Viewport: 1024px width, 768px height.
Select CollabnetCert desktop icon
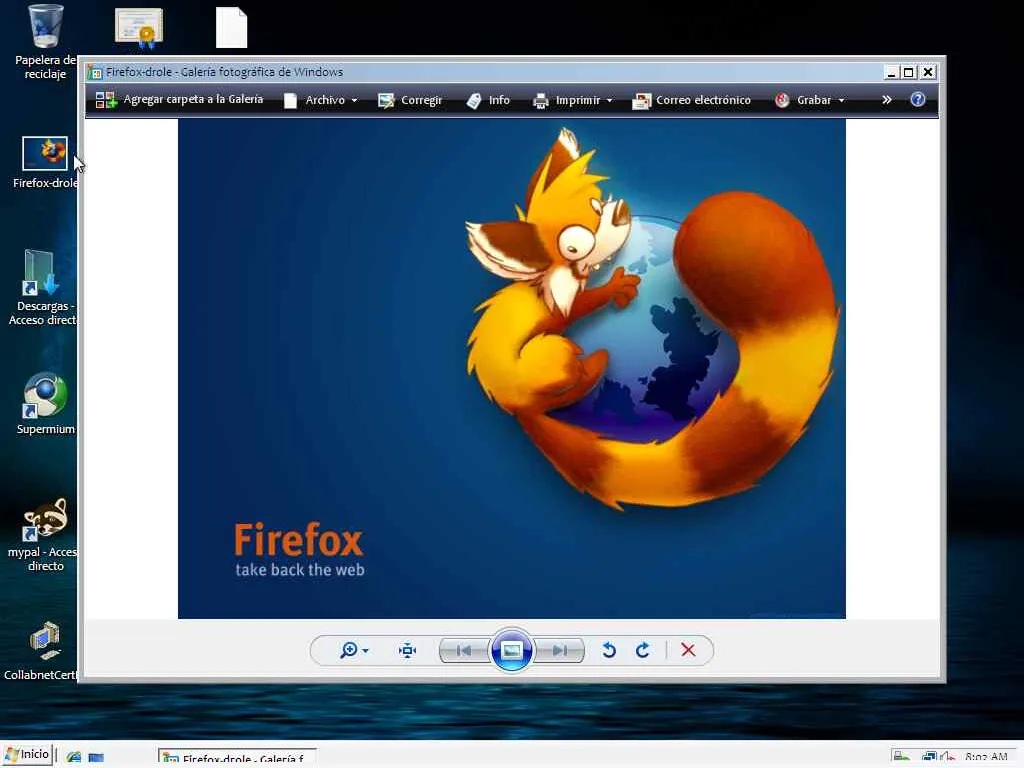tap(42, 651)
